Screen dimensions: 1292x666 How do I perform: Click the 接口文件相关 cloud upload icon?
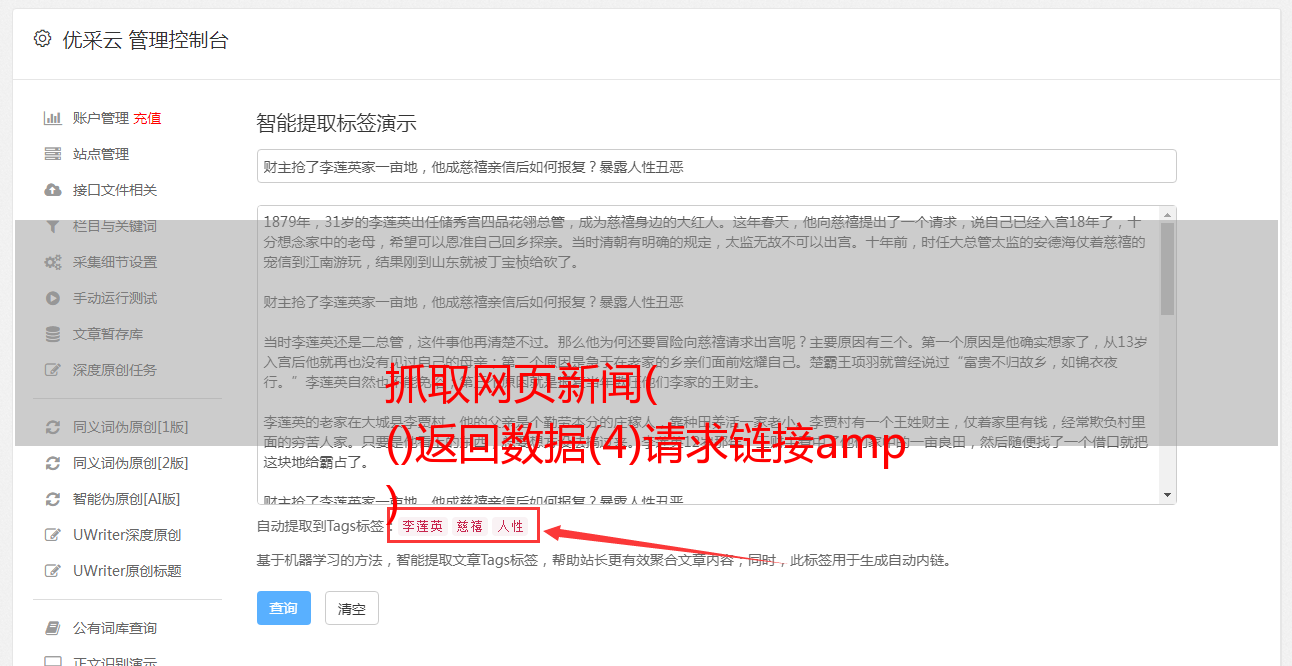pos(53,190)
